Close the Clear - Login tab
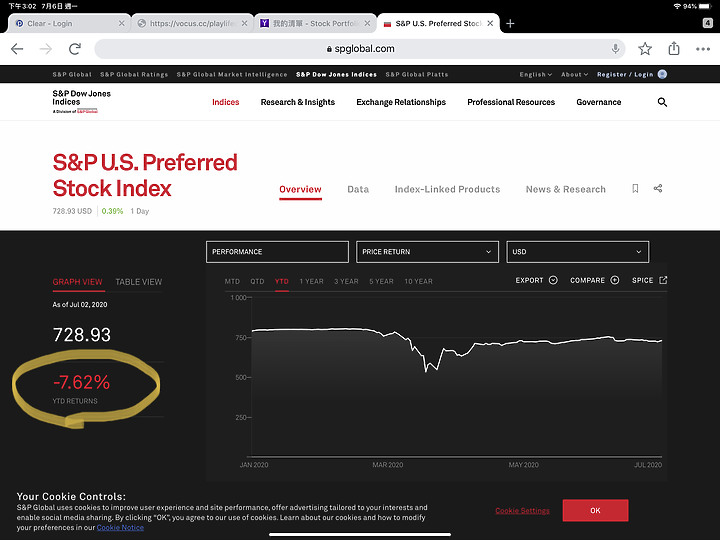This screenshot has height=540, width=720. [122, 23]
